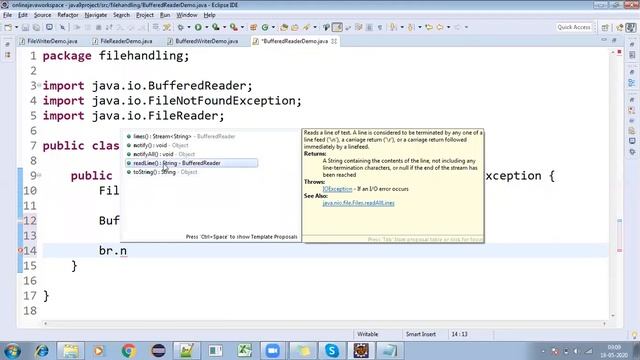Viewport: 640px width, 360px height.
Task: Open the Navigate menu
Action: point(96,15)
